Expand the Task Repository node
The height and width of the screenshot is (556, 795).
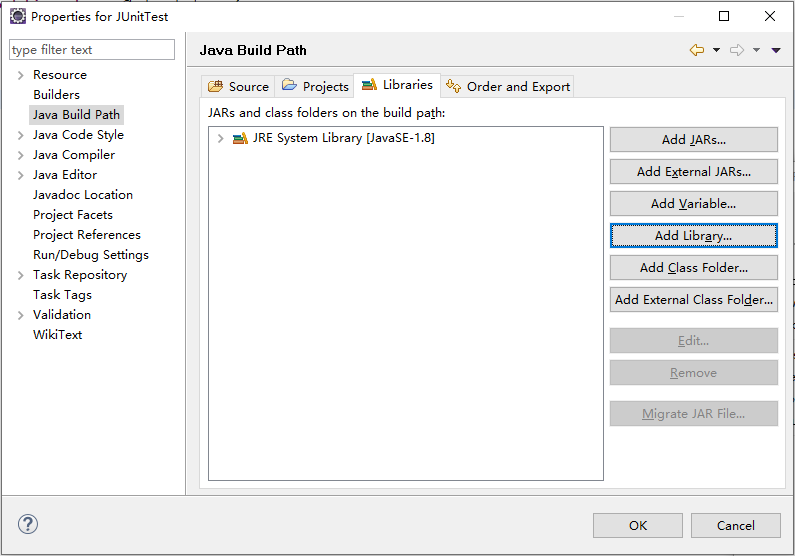(x=20, y=275)
